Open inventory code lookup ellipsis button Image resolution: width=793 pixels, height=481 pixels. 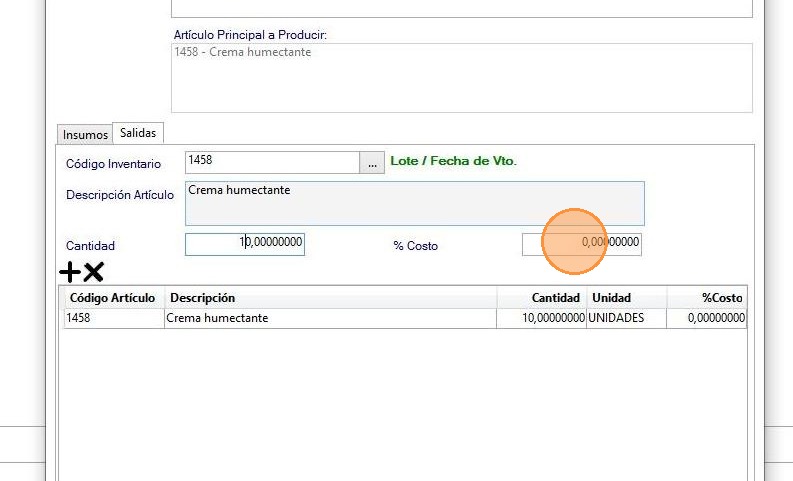point(371,162)
